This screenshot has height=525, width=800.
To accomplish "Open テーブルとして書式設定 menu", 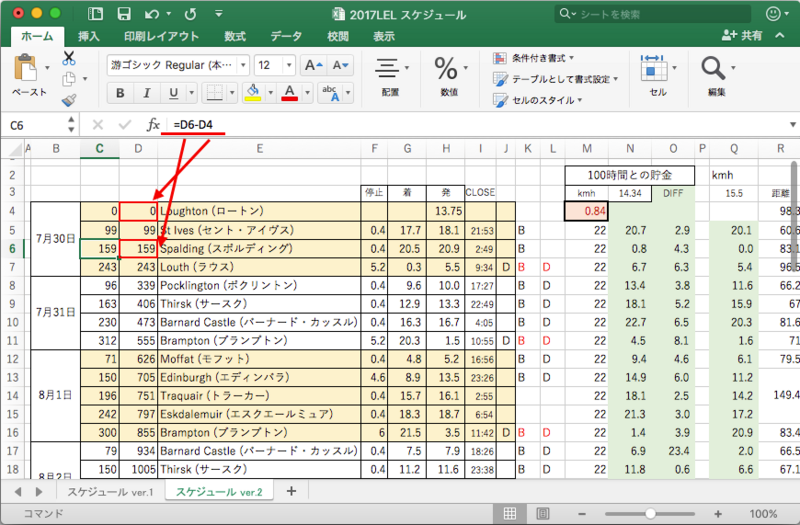I will click(555, 79).
